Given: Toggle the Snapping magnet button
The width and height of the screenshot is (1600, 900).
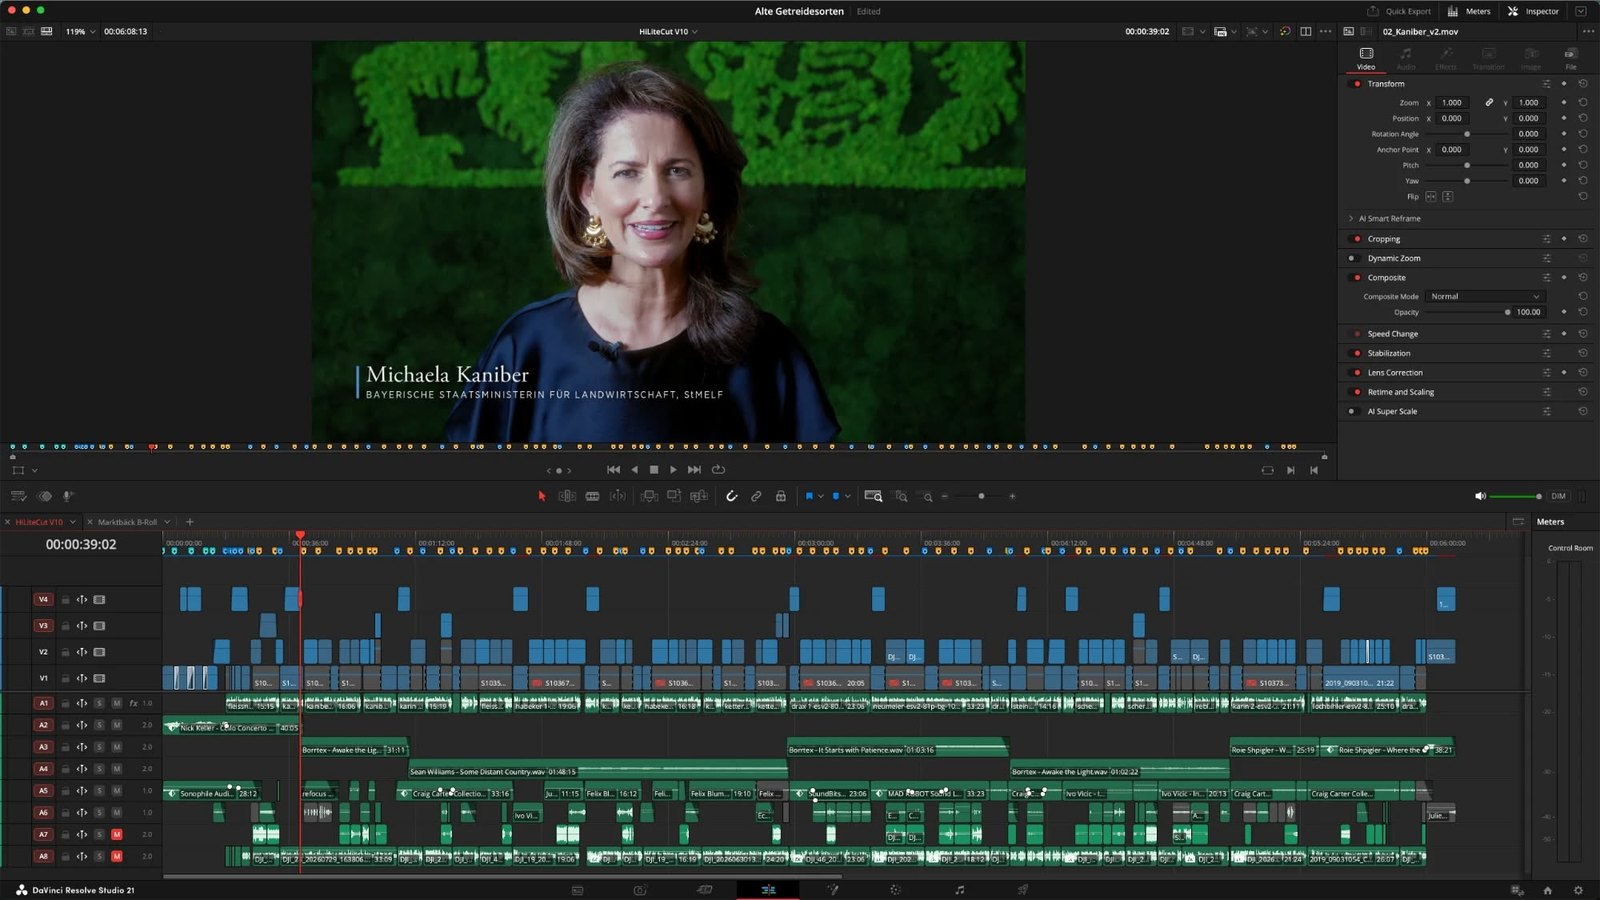Looking at the screenshot, I should [732, 496].
